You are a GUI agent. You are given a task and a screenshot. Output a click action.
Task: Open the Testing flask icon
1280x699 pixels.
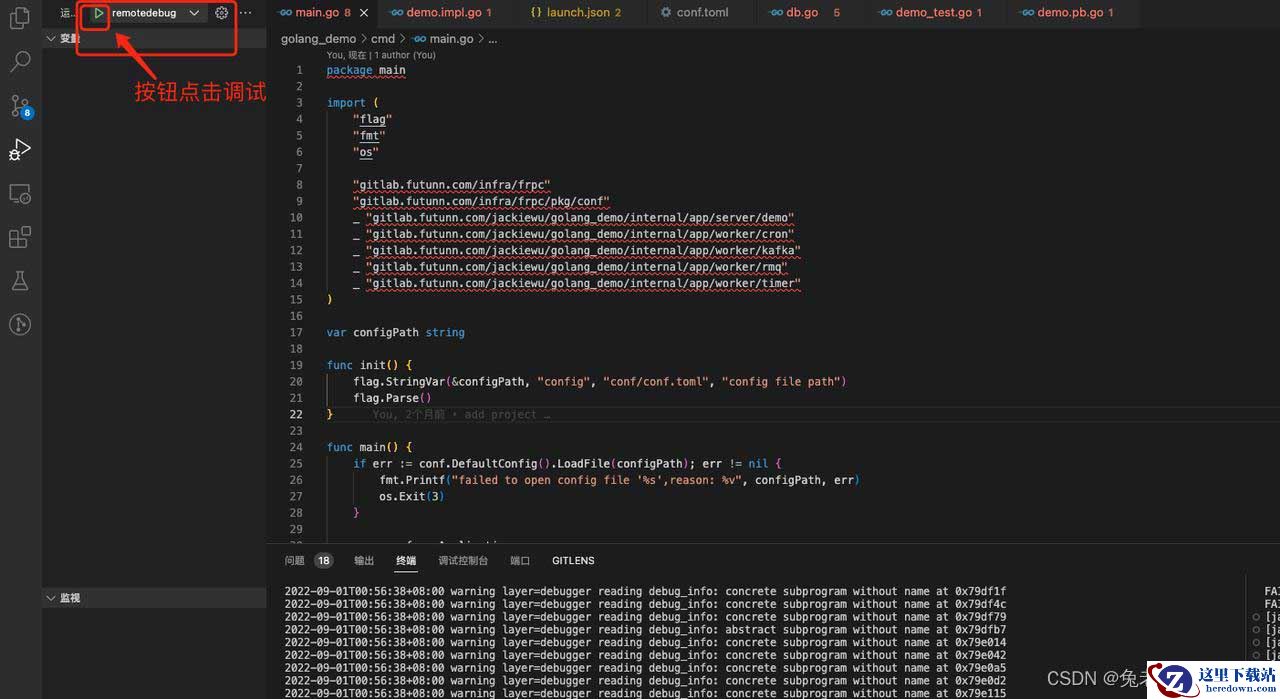[19, 281]
